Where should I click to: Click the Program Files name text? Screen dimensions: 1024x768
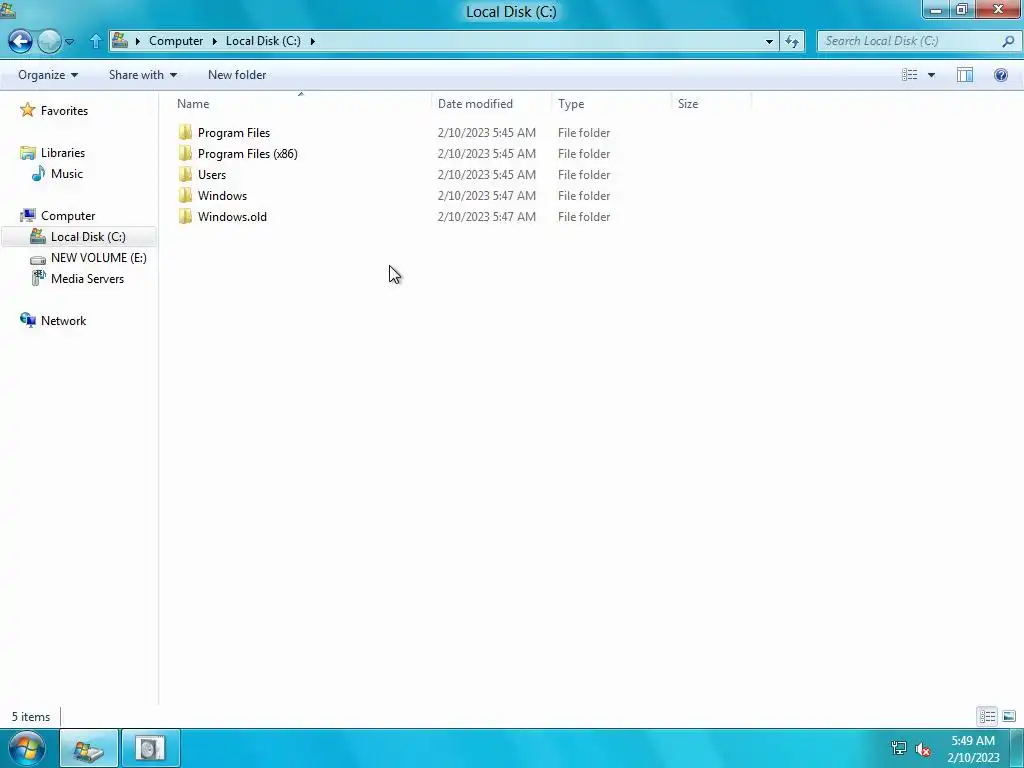(234, 133)
